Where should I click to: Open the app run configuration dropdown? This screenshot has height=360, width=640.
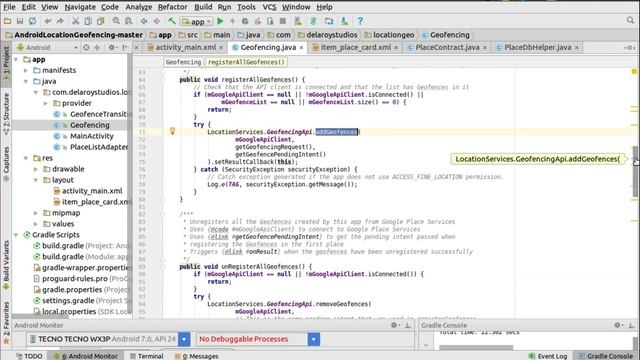pos(197,21)
